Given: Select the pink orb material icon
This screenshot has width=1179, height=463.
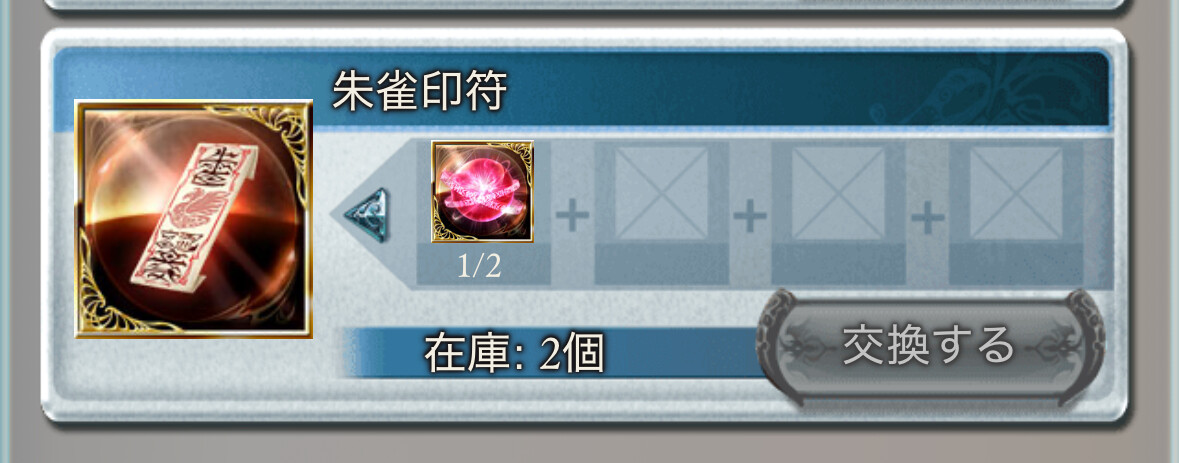Looking at the screenshot, I should 482,191.
